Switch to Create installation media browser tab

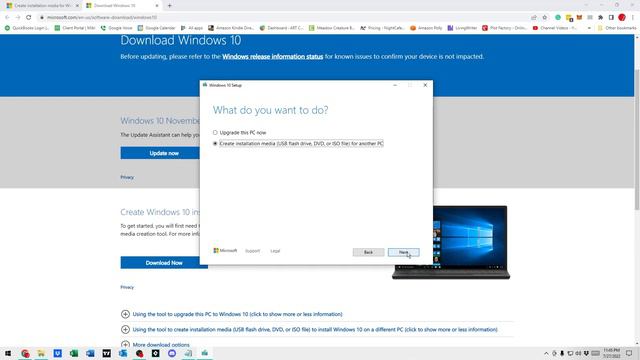42,6
